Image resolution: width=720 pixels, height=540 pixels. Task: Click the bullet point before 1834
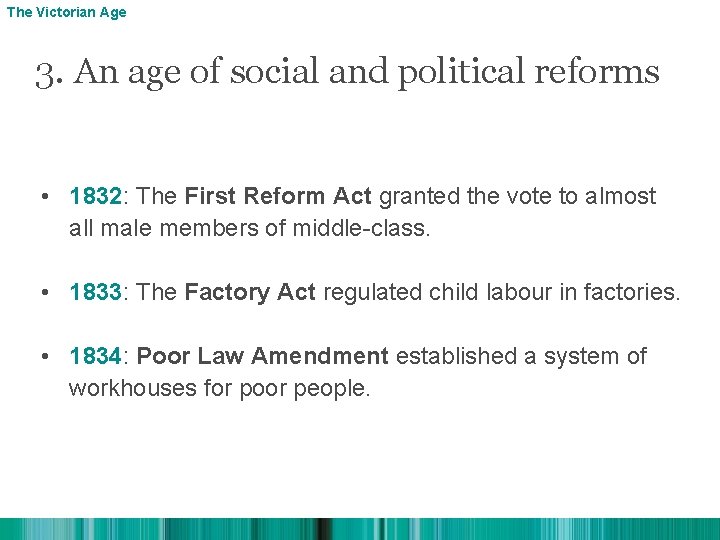(x=47, y=357)
